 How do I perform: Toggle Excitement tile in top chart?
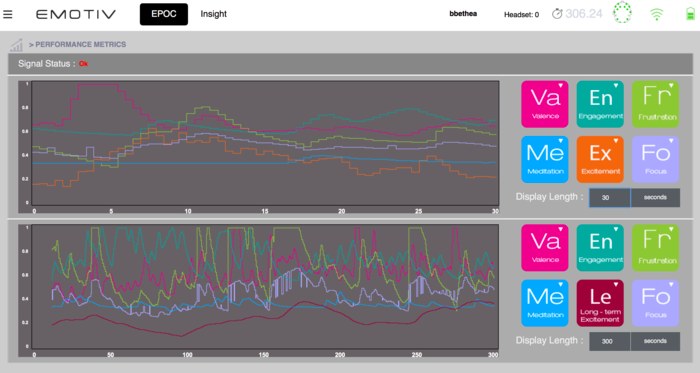point(600,159)
